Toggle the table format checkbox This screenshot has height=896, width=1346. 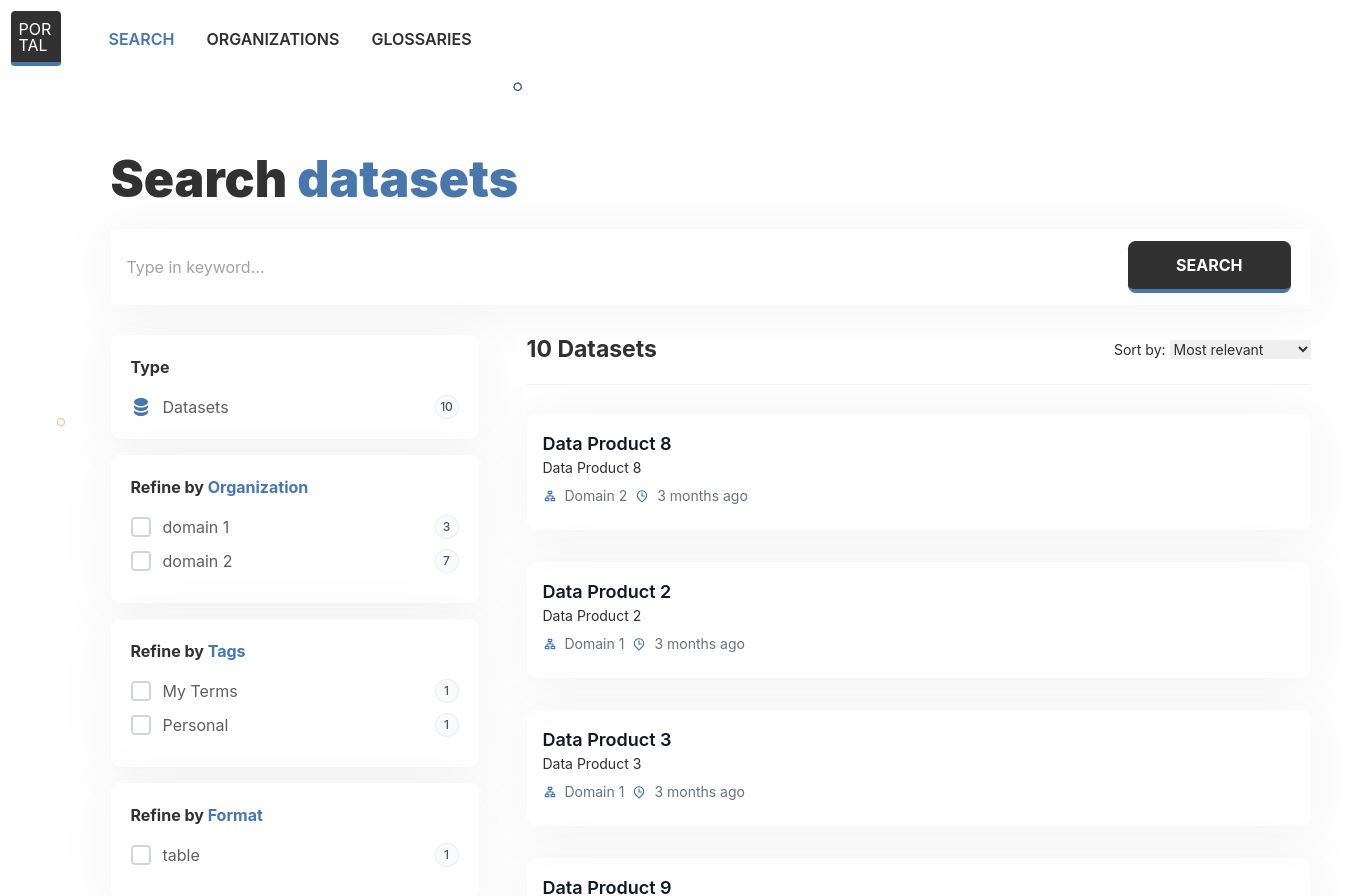point(141,855)
